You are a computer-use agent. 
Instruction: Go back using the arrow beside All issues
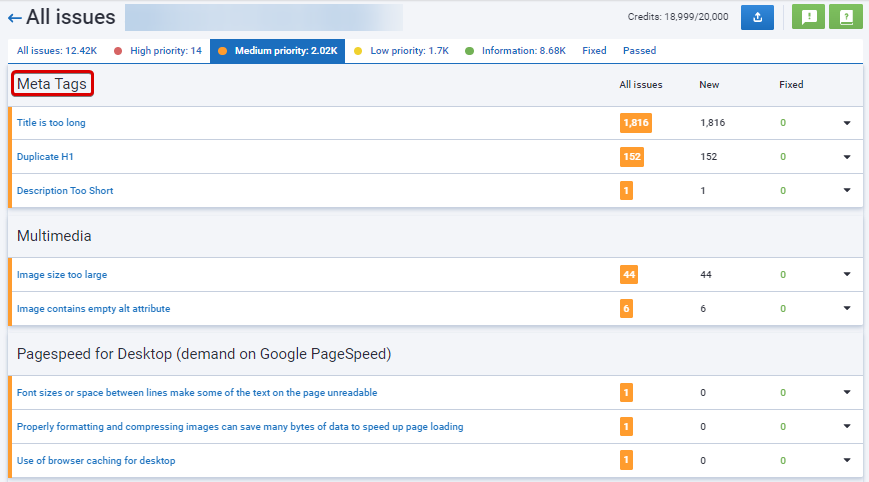[15, 18]
